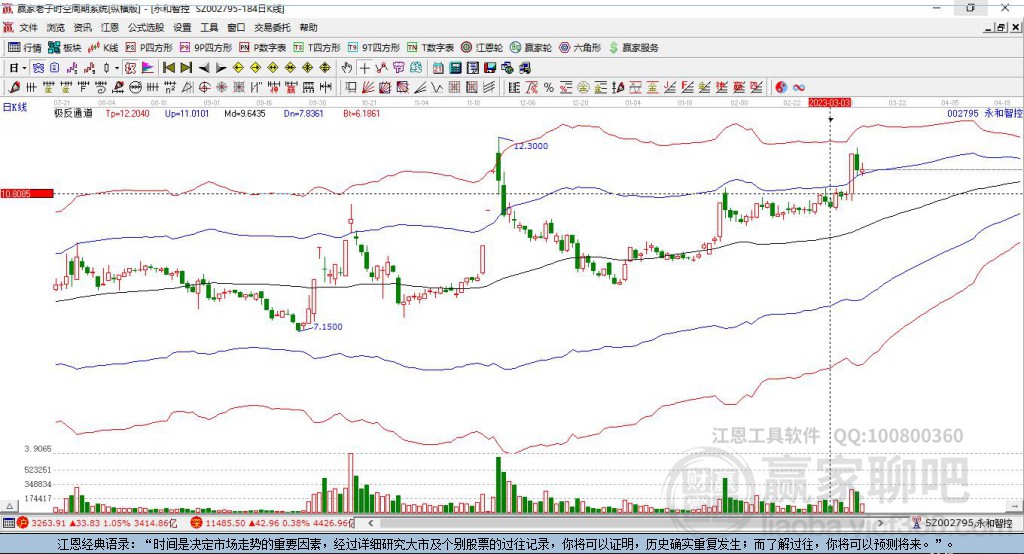
Task: Click the zigzag line drawing icon
Action: (x=381, y=68)
